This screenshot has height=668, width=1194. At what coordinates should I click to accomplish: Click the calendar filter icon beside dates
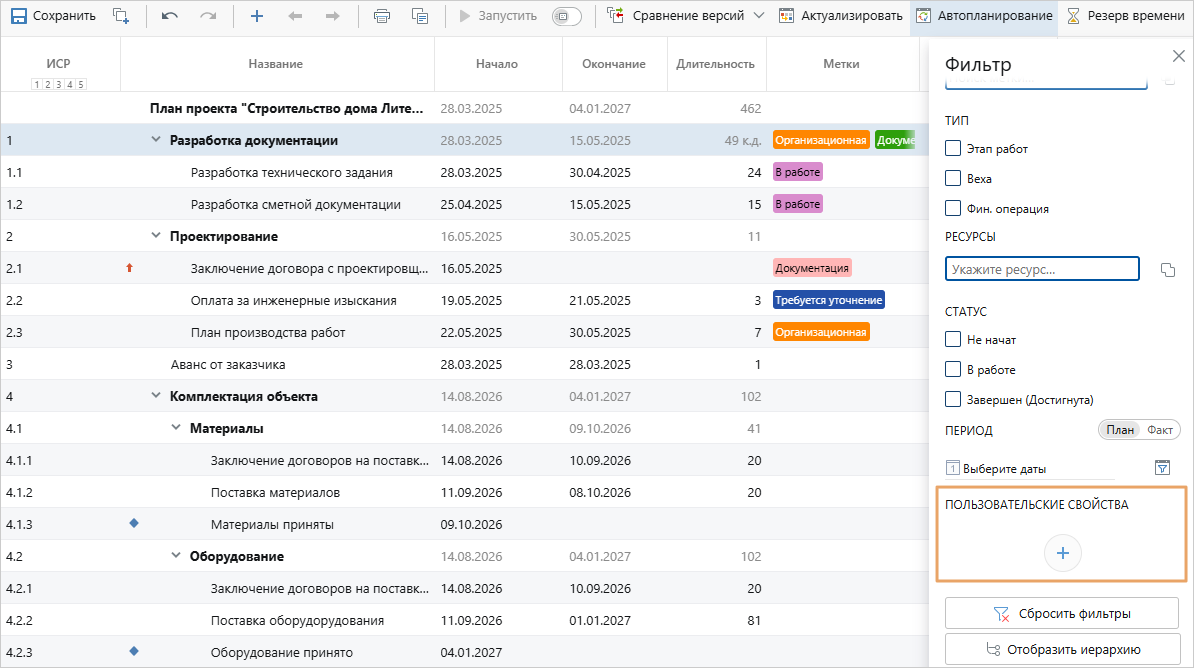click(1162, 468)
